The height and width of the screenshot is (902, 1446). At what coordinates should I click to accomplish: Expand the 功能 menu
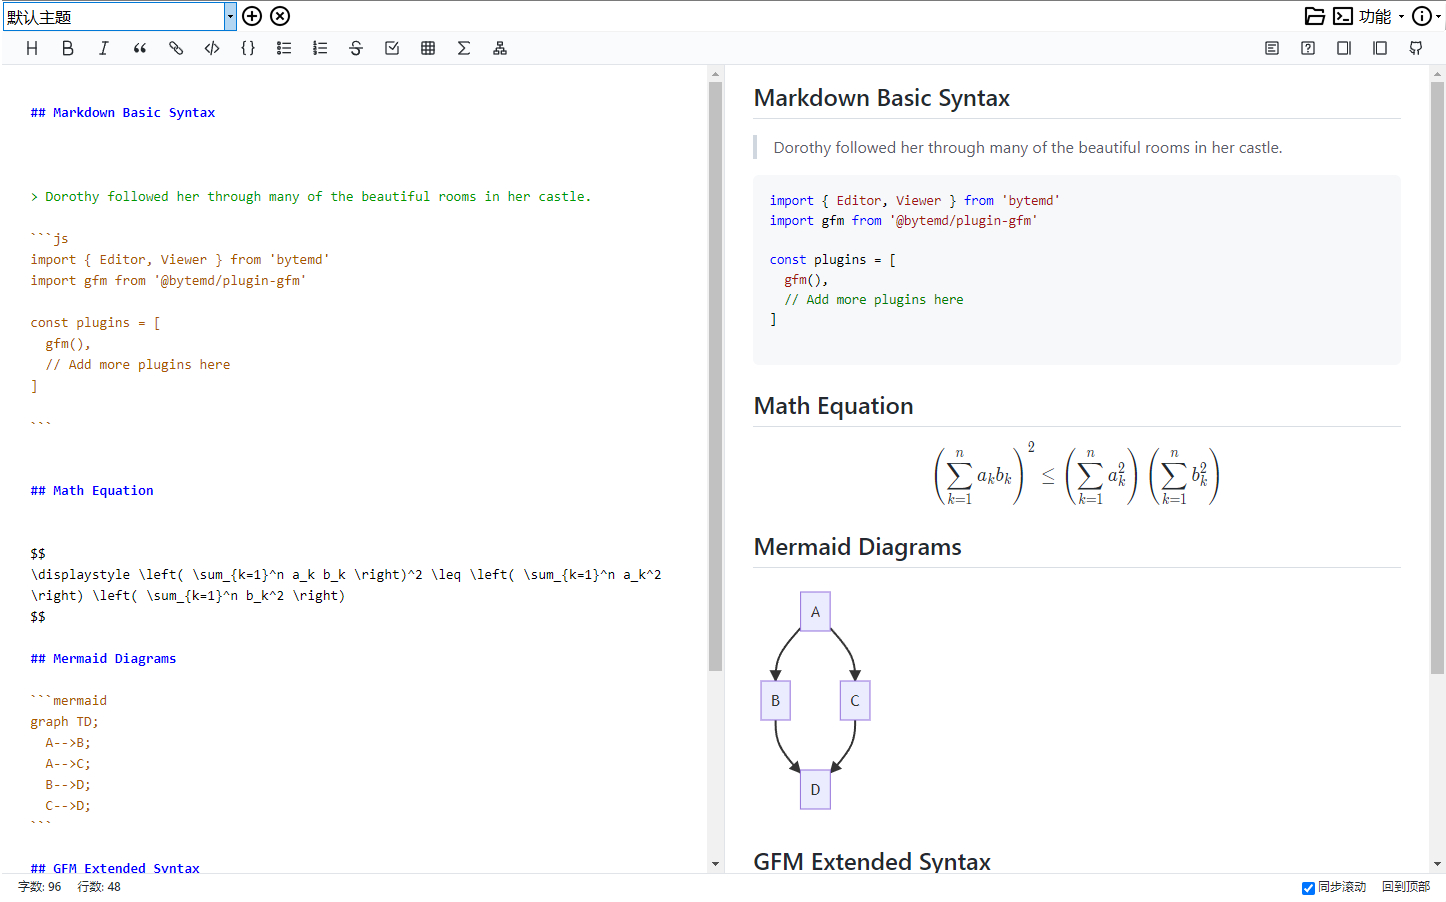pos(1381,16)
